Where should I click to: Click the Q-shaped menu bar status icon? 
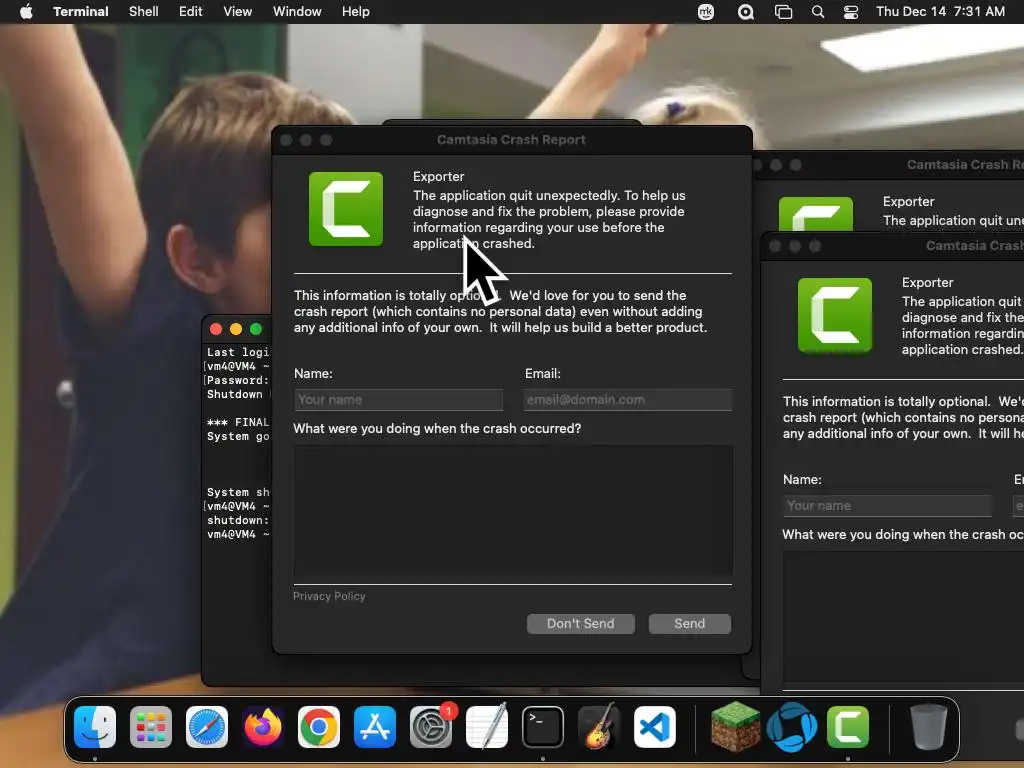(x=745, y=12)
